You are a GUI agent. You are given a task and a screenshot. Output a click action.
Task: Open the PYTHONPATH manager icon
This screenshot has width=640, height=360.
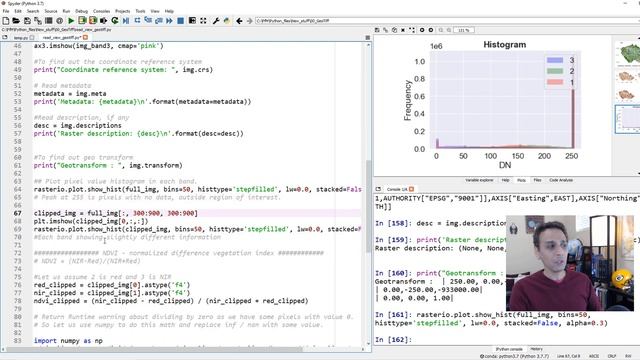point(227,20)
